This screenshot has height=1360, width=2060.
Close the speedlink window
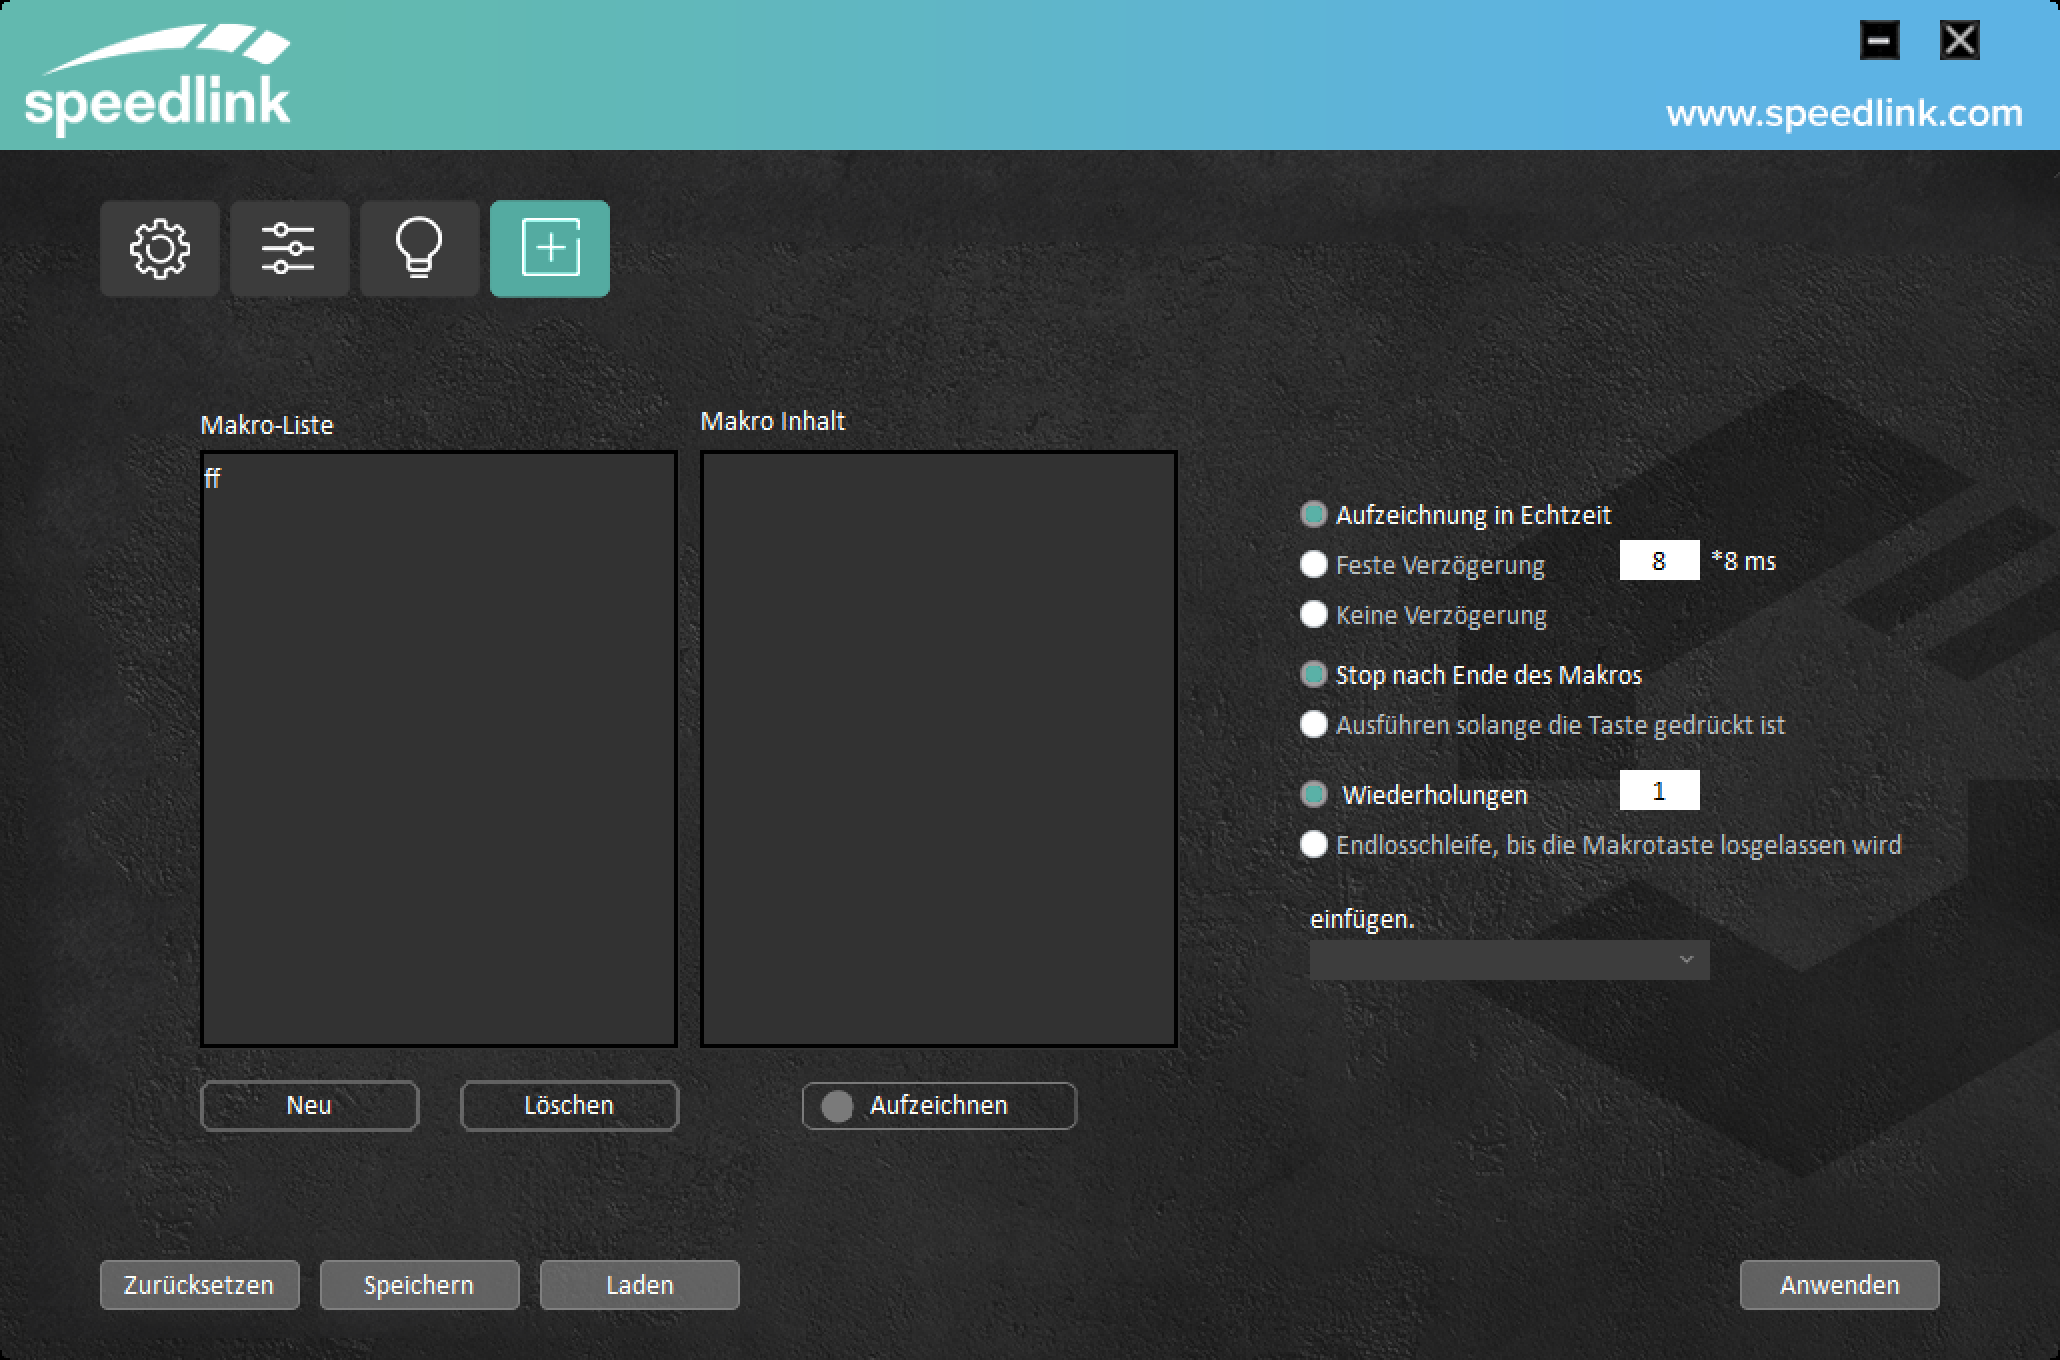coord(1959,41)
